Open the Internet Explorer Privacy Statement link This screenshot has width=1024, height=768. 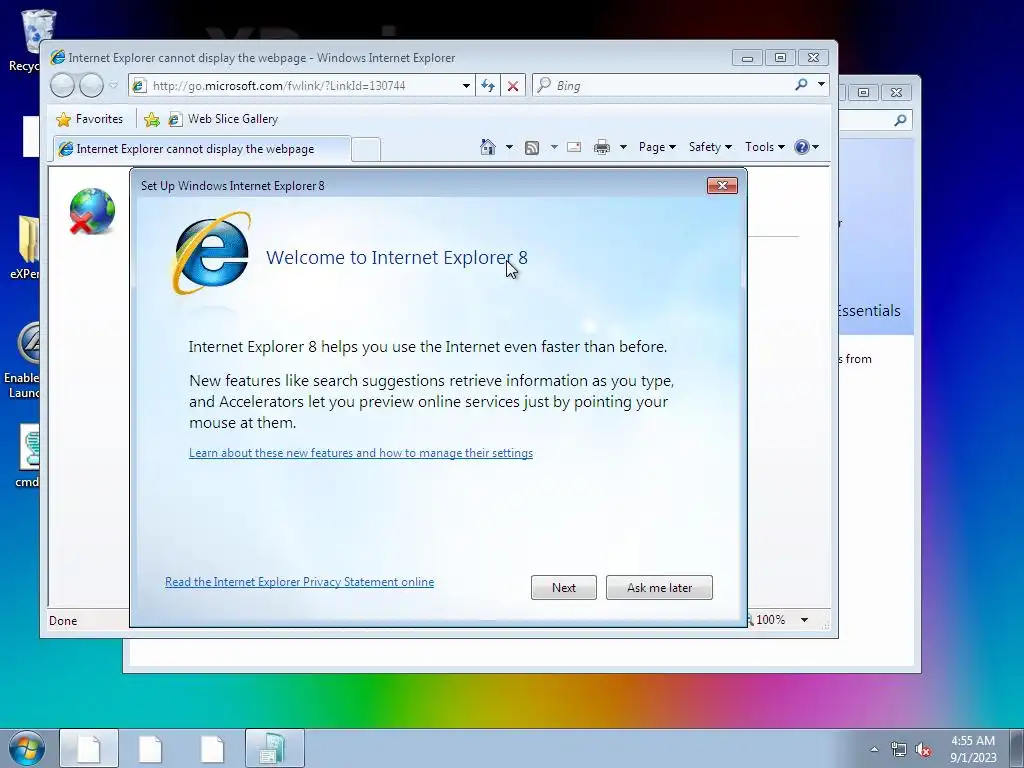point(299,582)
